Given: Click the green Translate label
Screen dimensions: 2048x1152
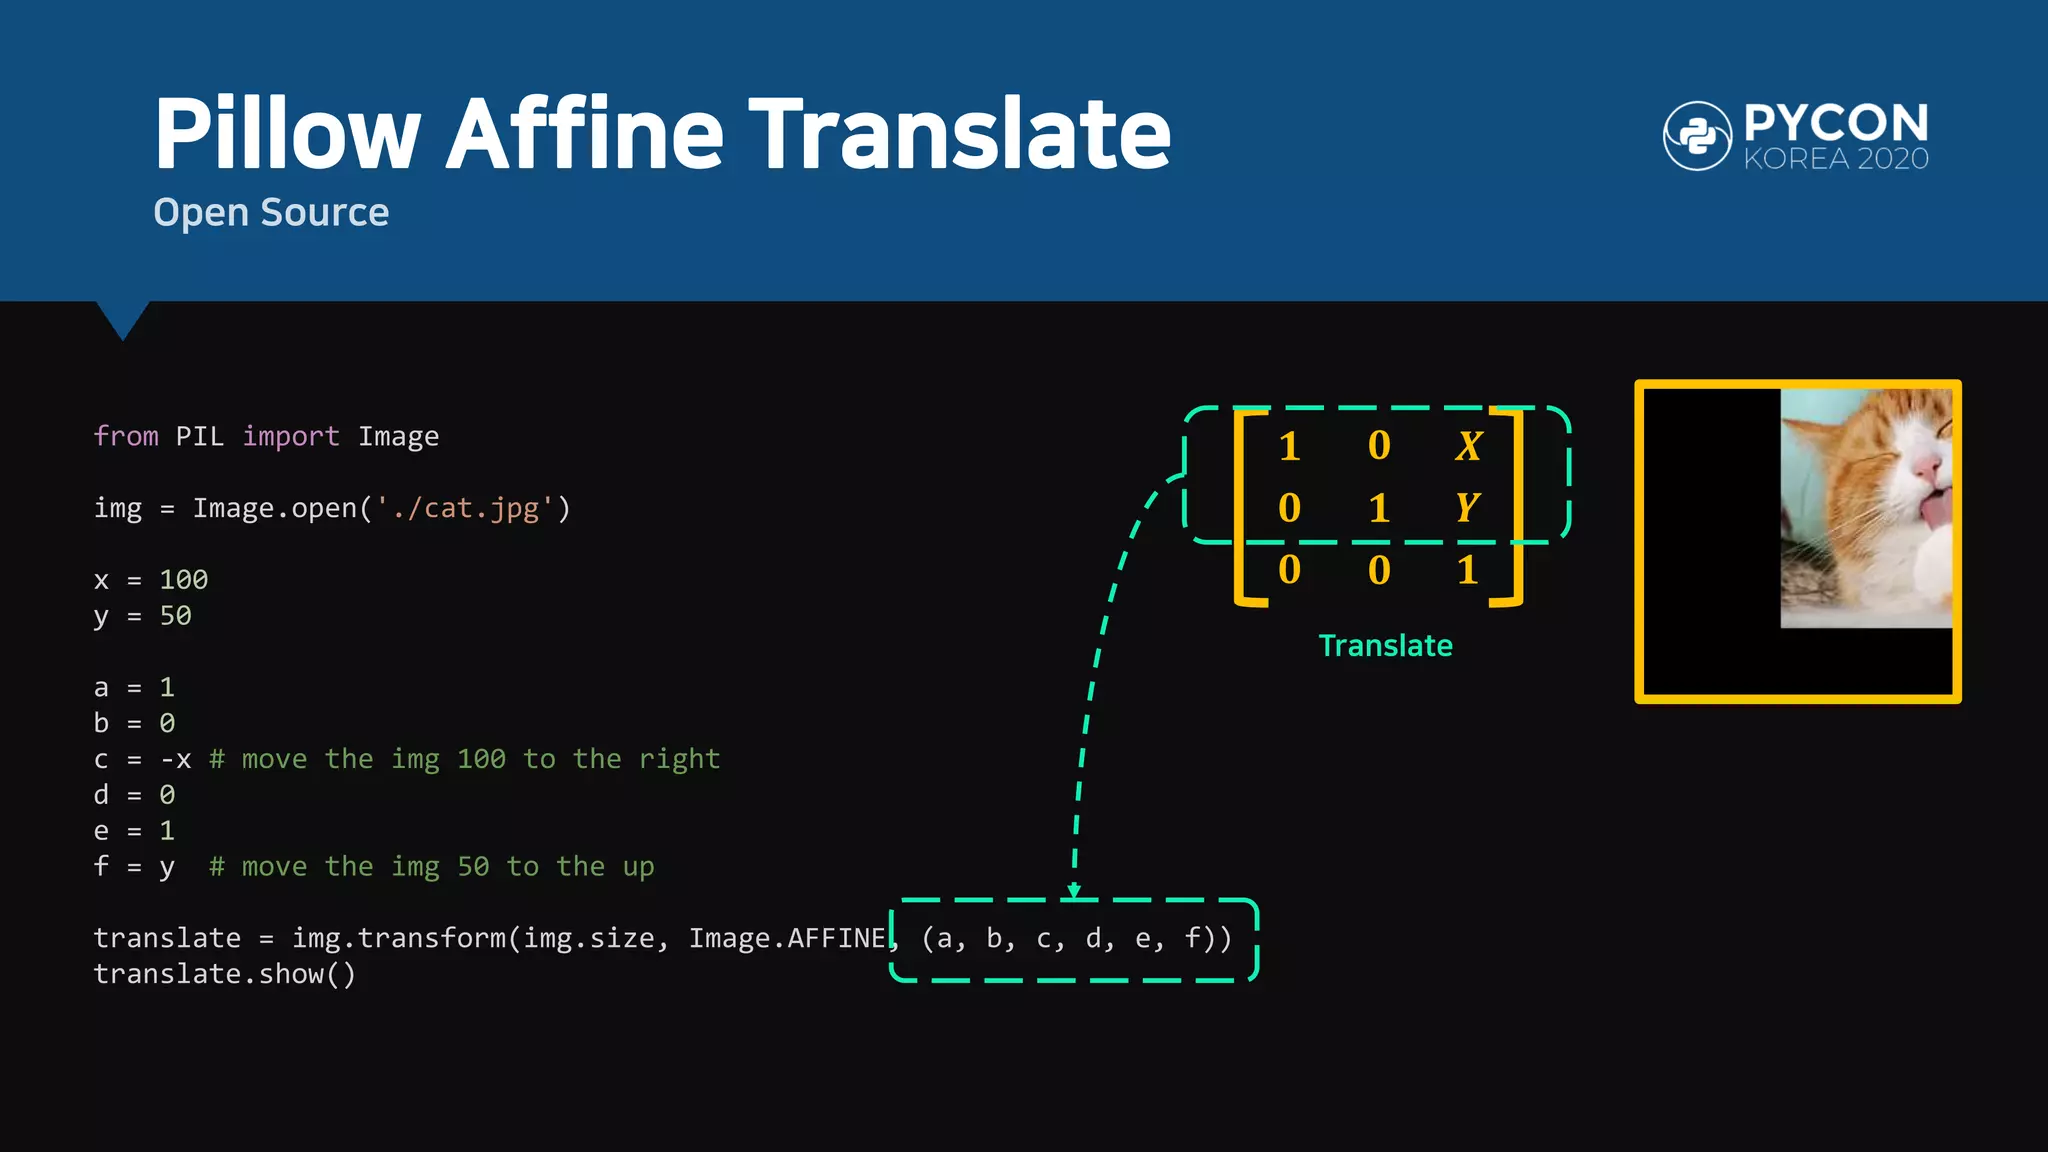Looking at the screenshot, I should (1385, 646).
